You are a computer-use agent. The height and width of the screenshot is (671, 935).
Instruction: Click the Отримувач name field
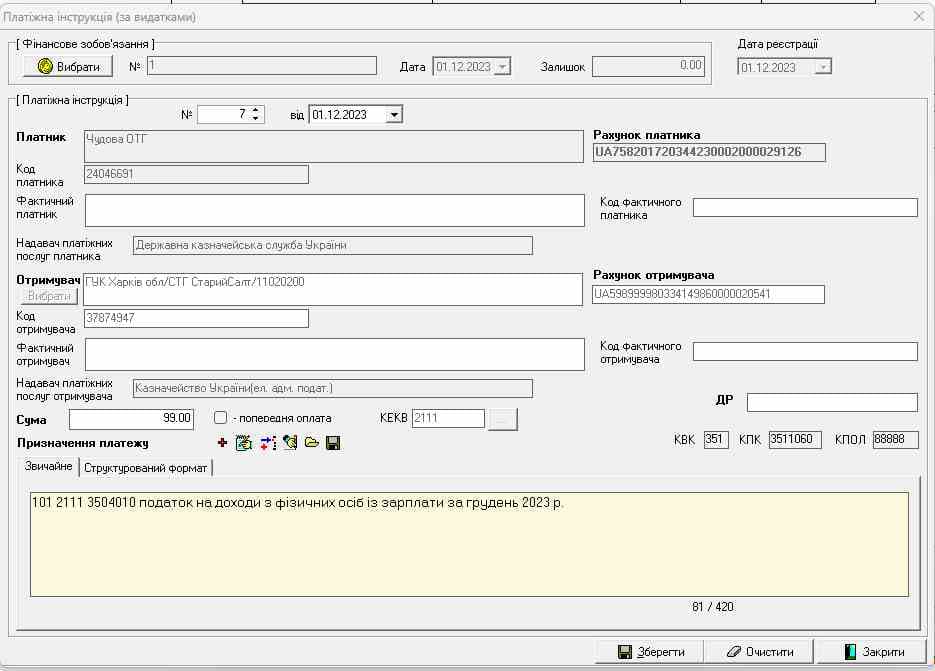(333, 289)
